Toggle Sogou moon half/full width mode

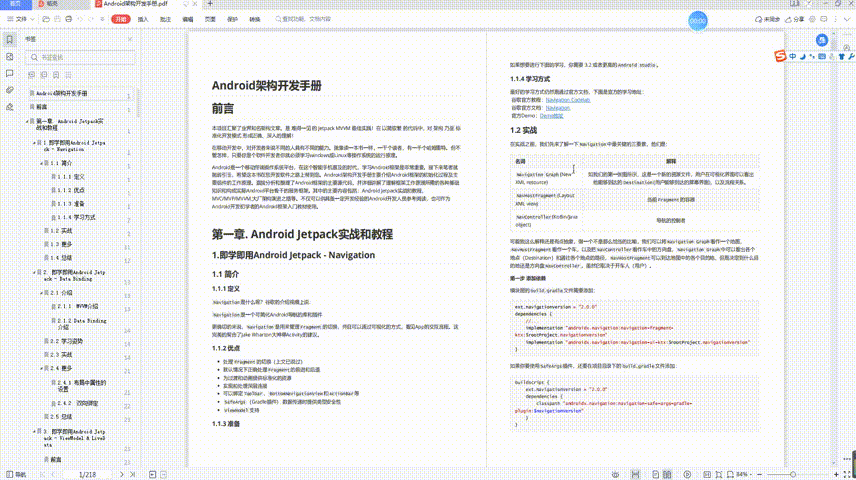coord(802,56)
